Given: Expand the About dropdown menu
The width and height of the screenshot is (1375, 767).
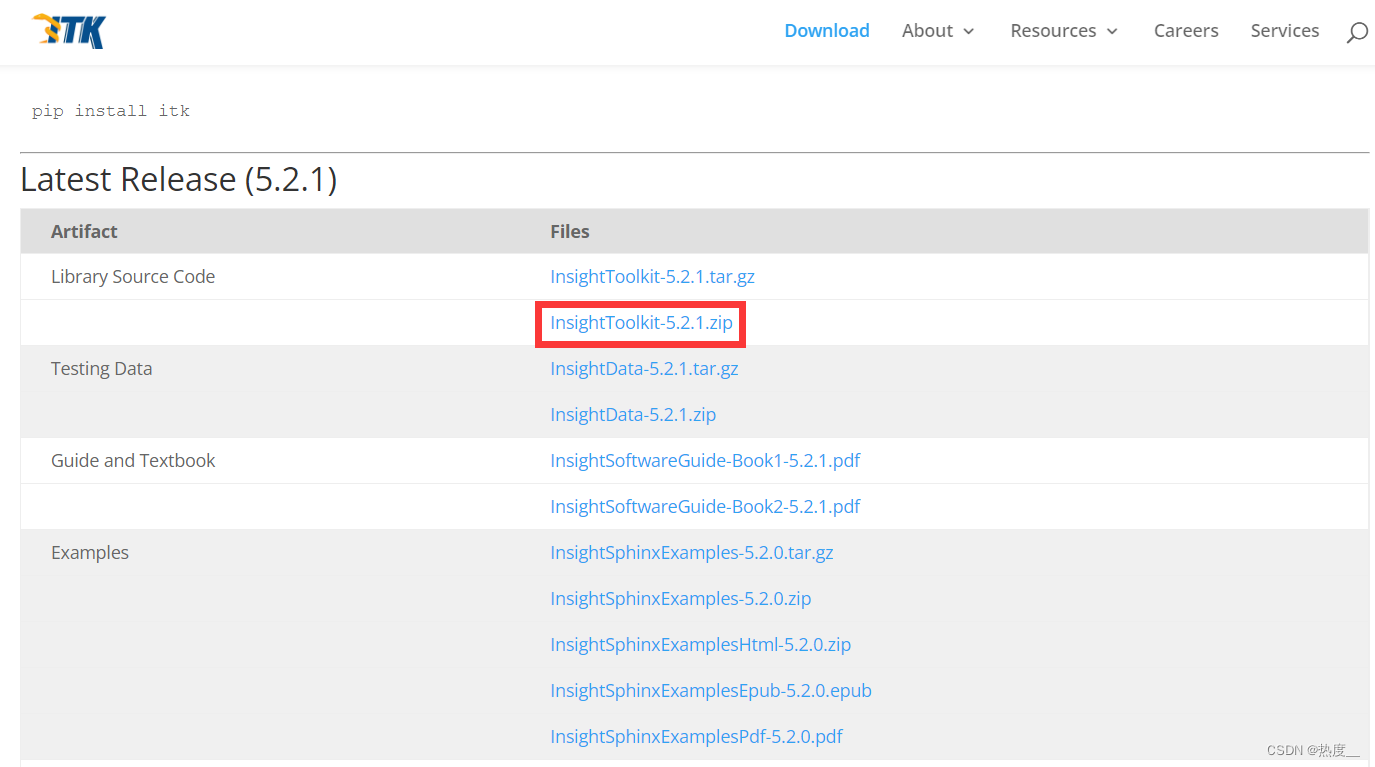Looking at the screenshot, I should (x=928, y=31).
